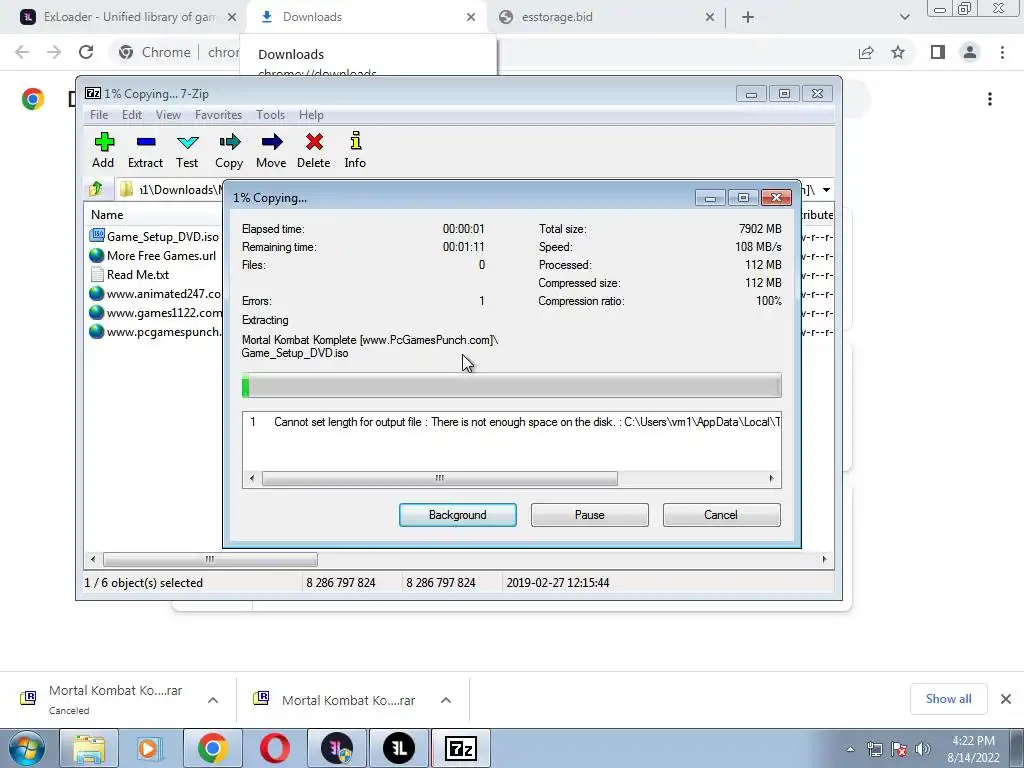Expand the address path dropdown arrow
Screen dimensions: 1024x768
[x=827, y=190]
